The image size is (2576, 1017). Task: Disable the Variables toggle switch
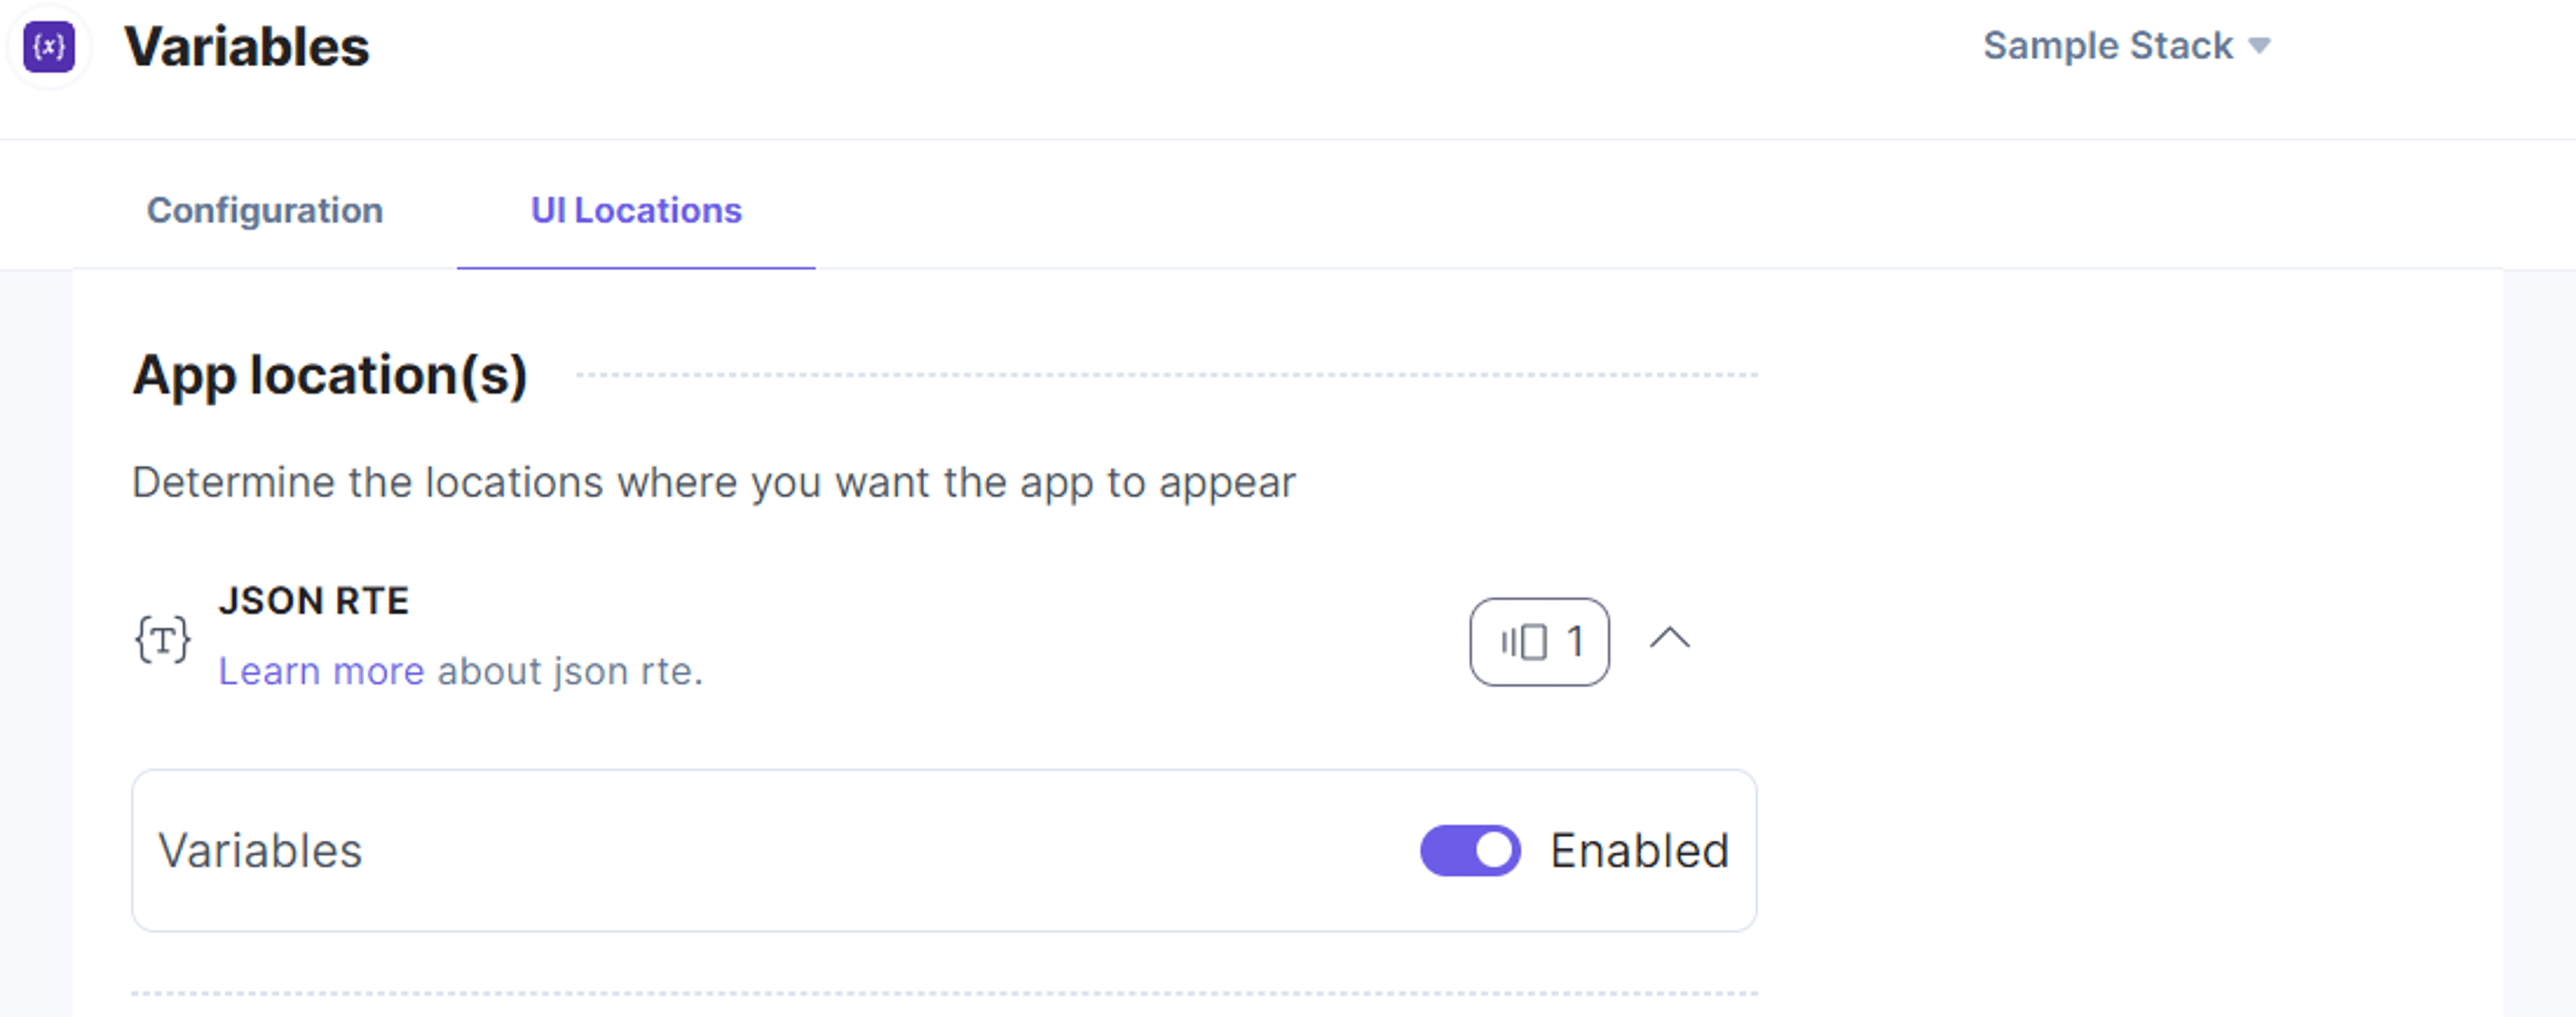click(1470, 851)
